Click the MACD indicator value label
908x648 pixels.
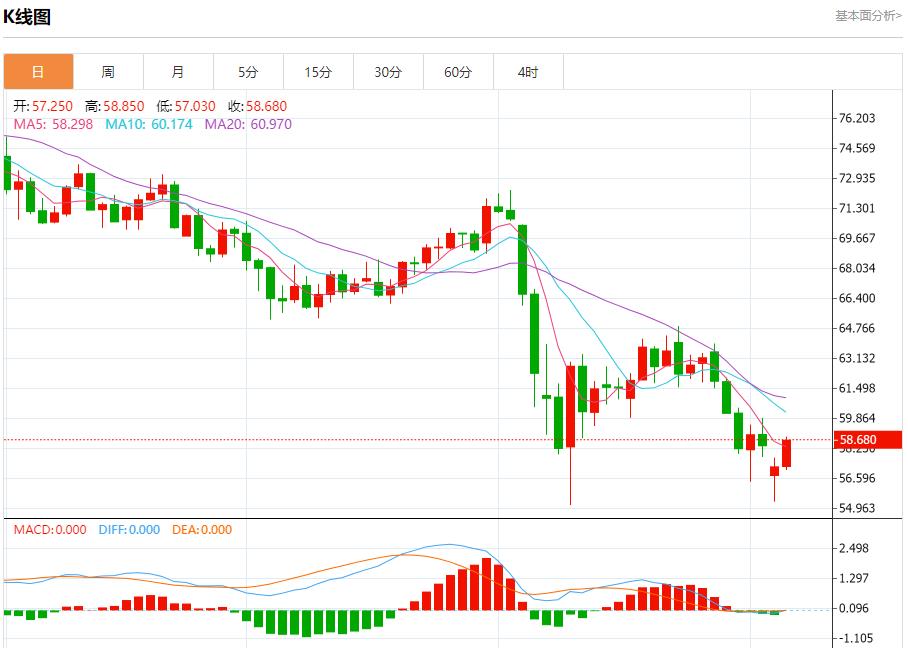[x=50, y=530]
